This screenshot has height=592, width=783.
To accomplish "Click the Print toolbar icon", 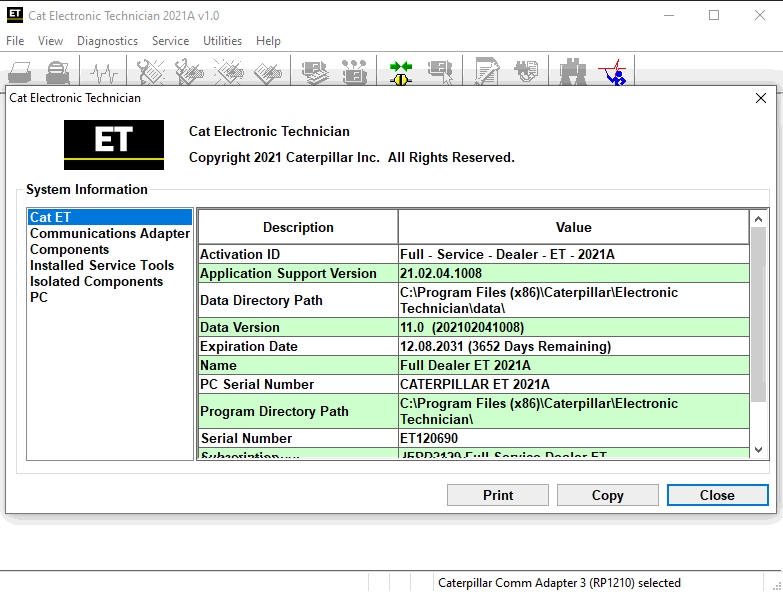I will 20,72.
